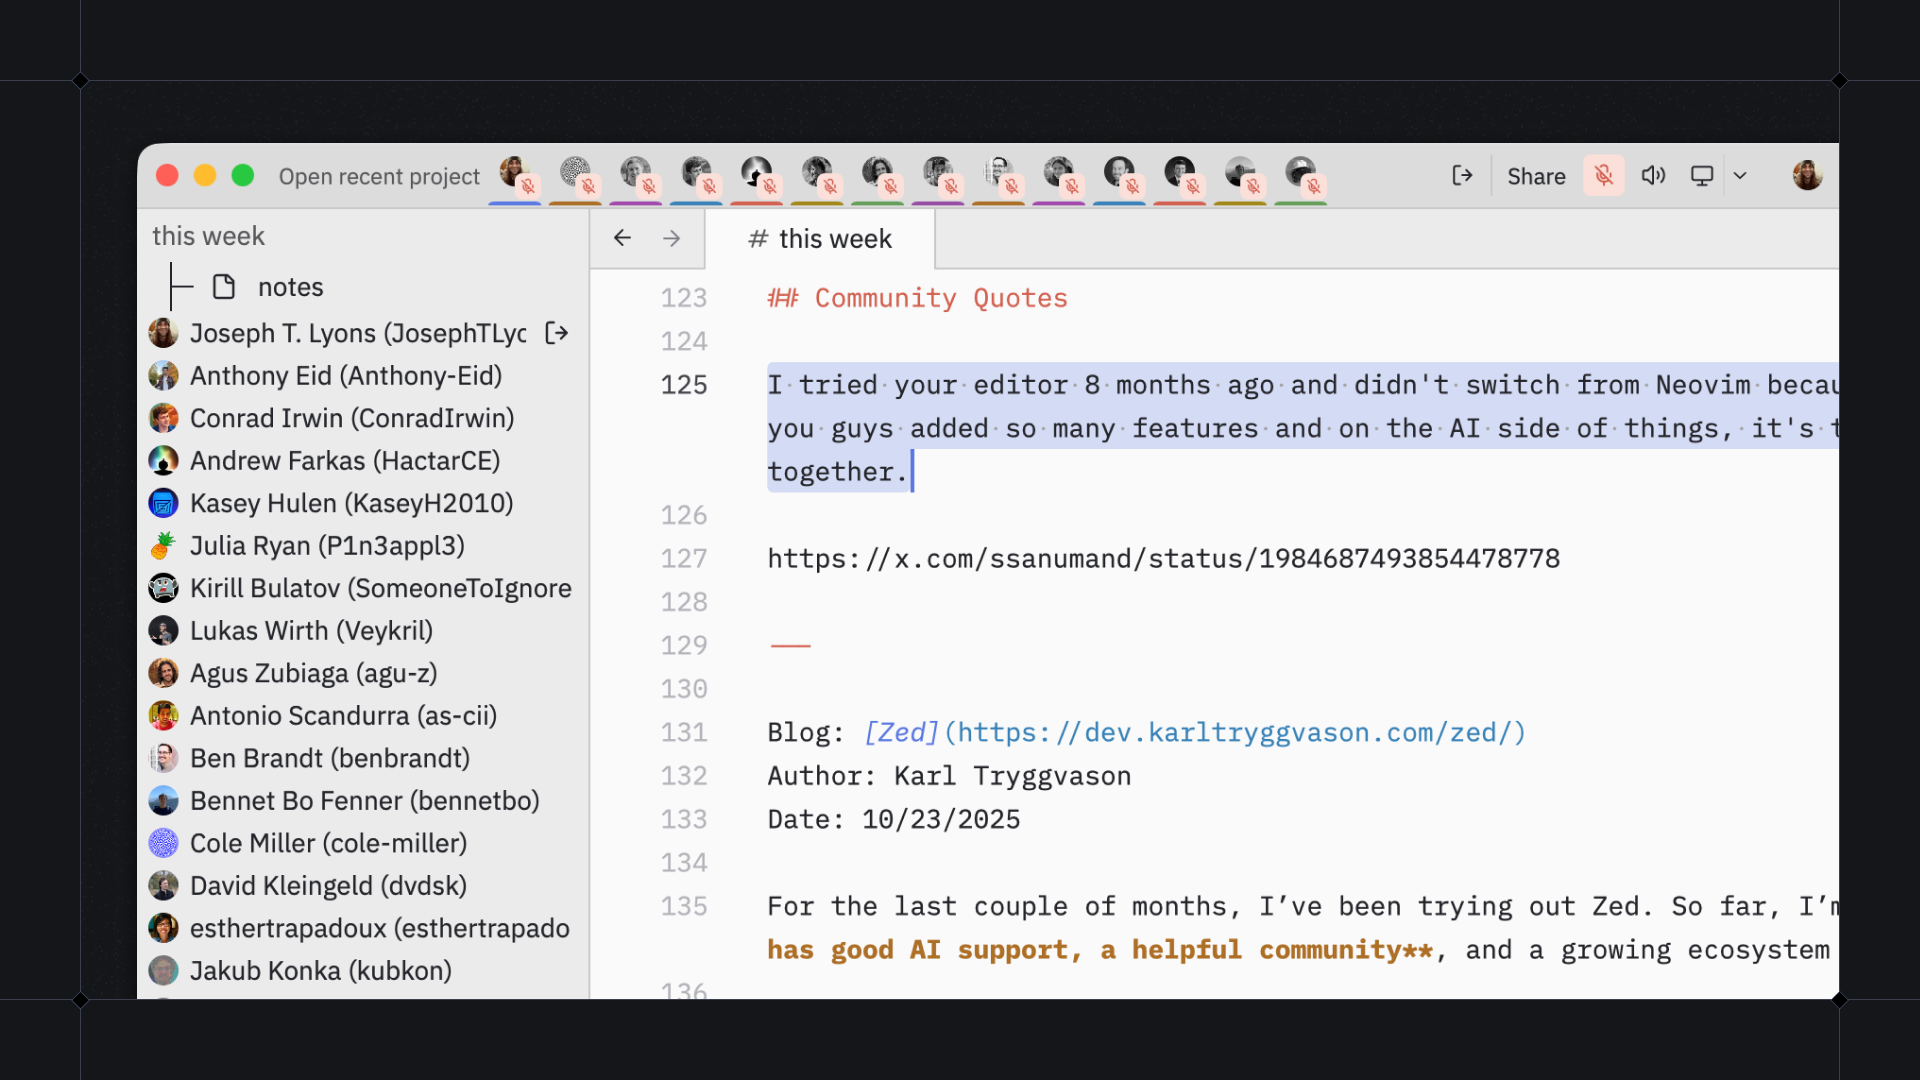Open your user avatar menu

1807,176
